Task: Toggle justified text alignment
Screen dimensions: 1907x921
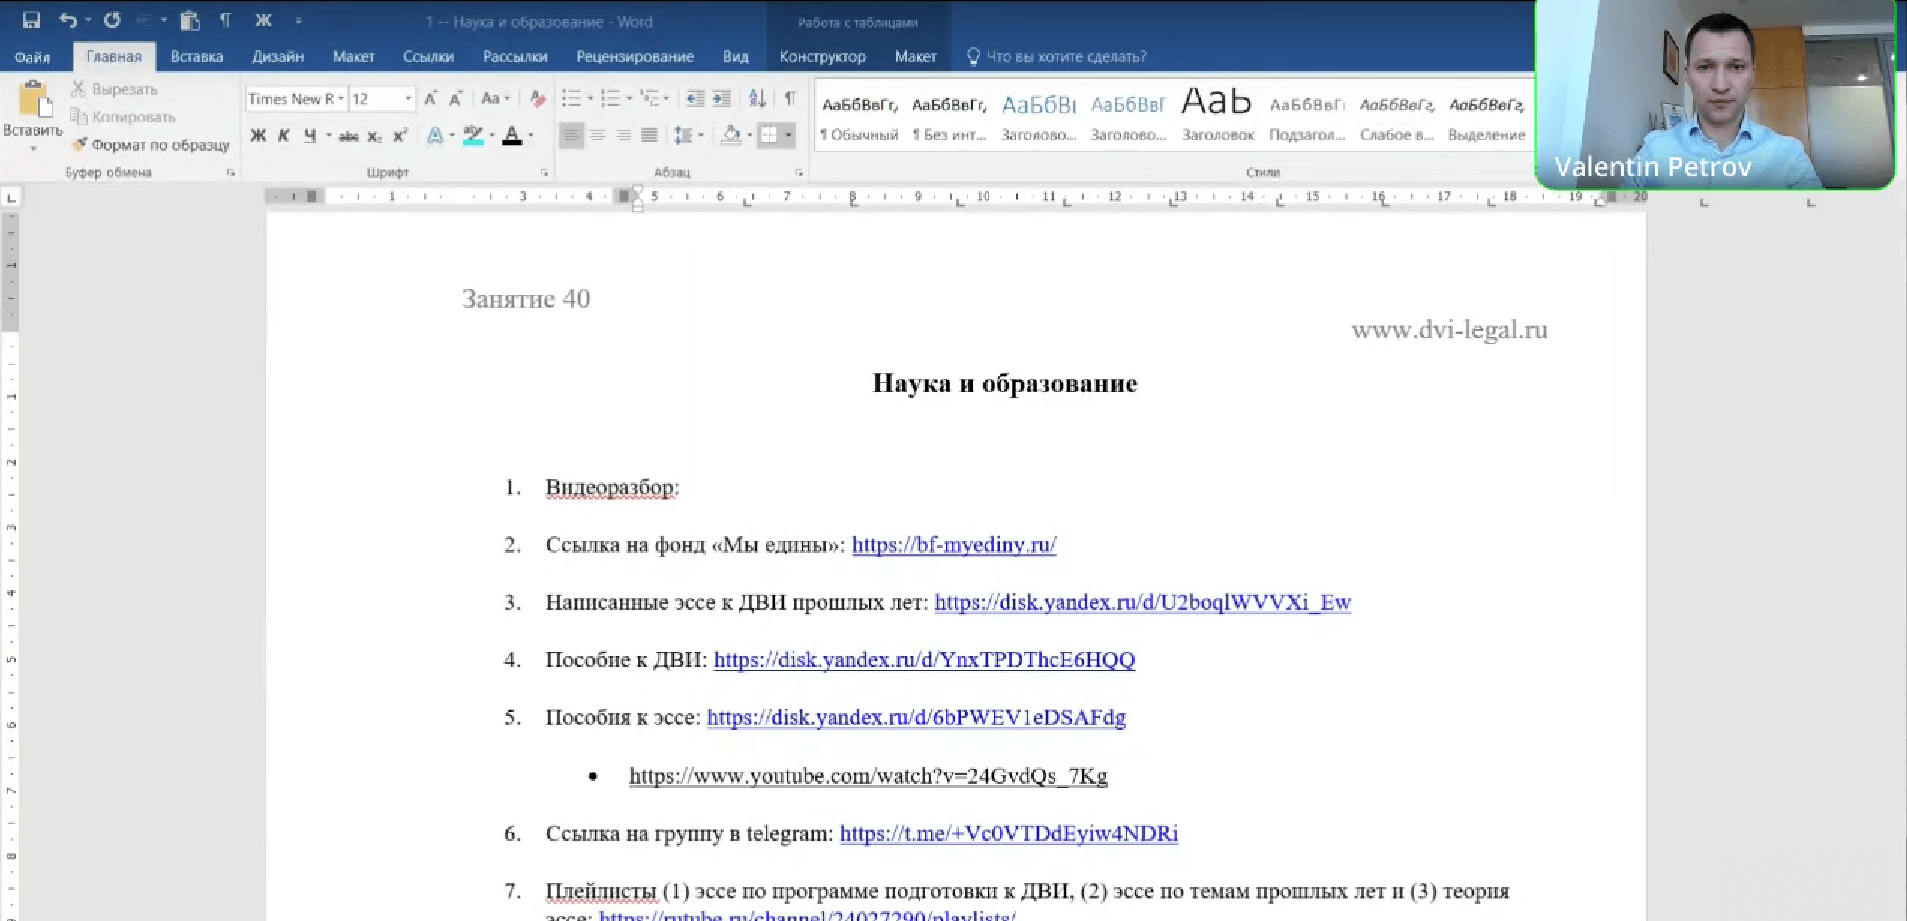Action: coord(650,135)
